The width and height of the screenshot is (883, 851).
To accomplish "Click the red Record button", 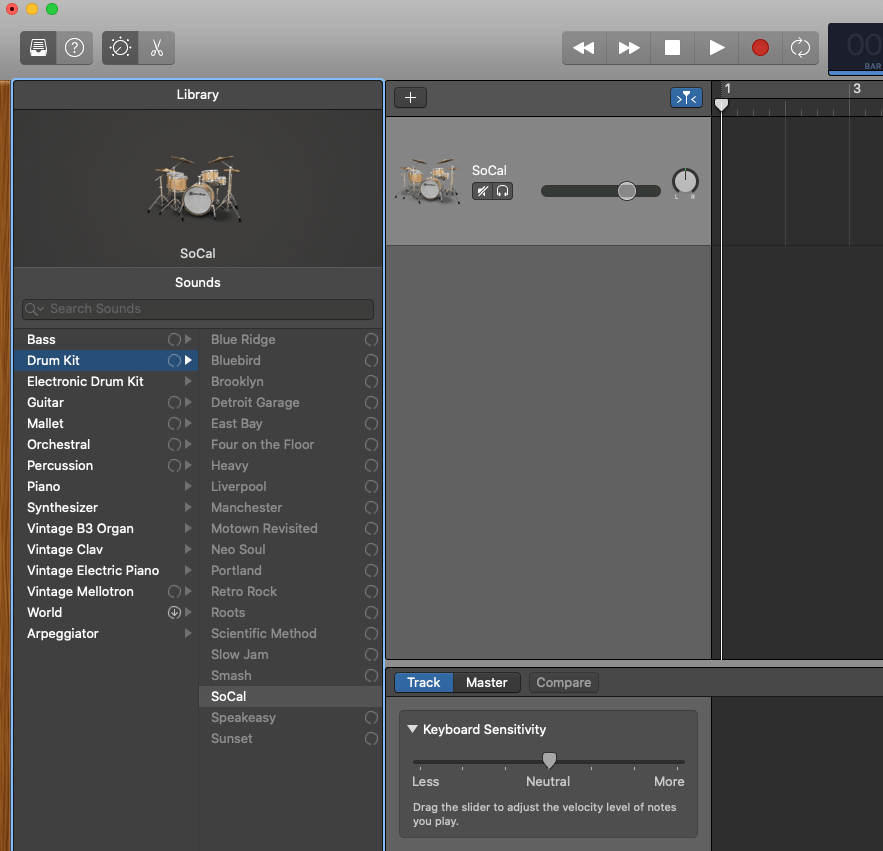I will point(760,48).
